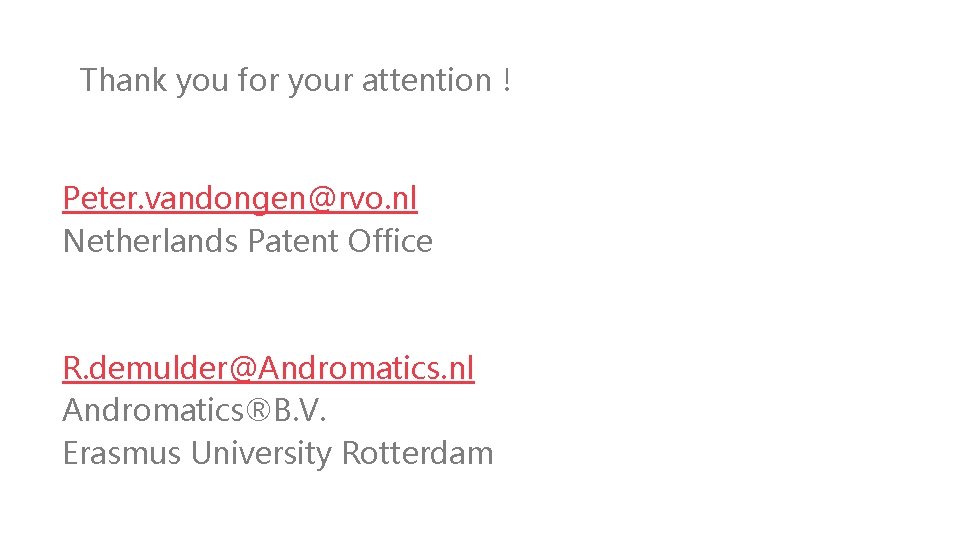Open the Peter.vandongen@rvo.nl email link
960x540 pixels.
click(x=239, y=199)
